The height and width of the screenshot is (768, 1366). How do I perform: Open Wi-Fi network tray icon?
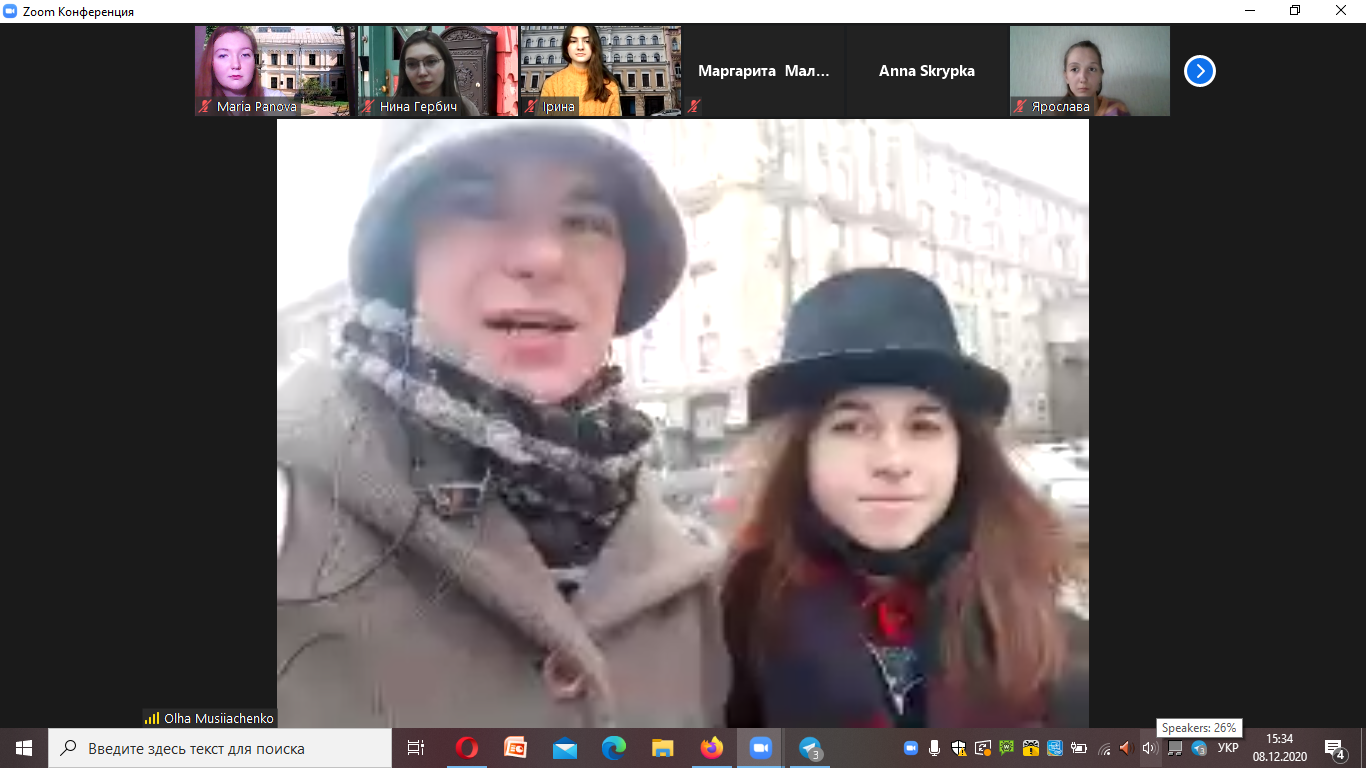coord(1104,748)
